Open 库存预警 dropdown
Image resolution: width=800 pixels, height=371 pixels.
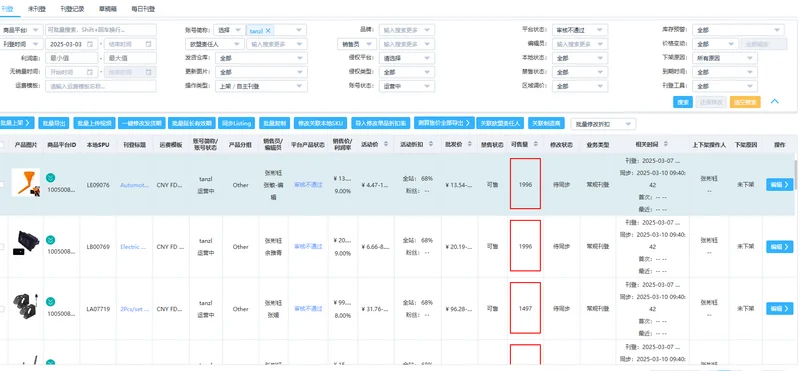pos(738,30)
